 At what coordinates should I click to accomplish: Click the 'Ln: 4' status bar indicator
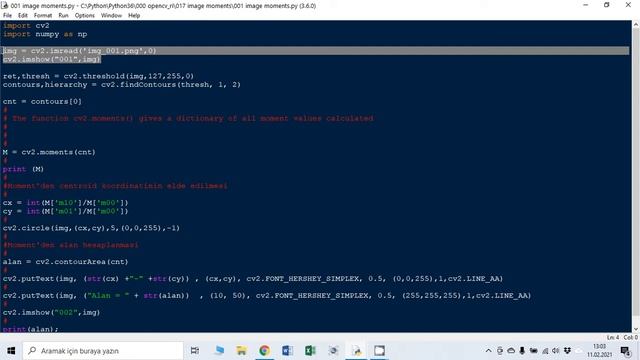pyautogui.click(x=613, y=338)
